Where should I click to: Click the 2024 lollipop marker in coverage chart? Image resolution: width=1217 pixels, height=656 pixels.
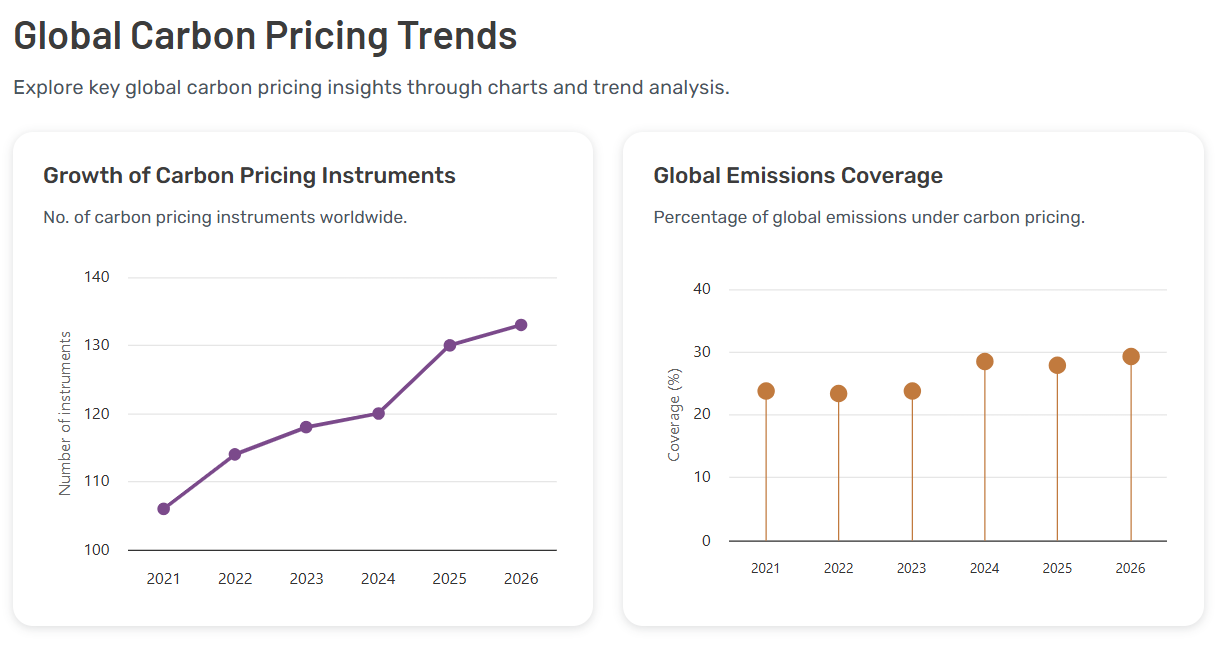(985, 362)
